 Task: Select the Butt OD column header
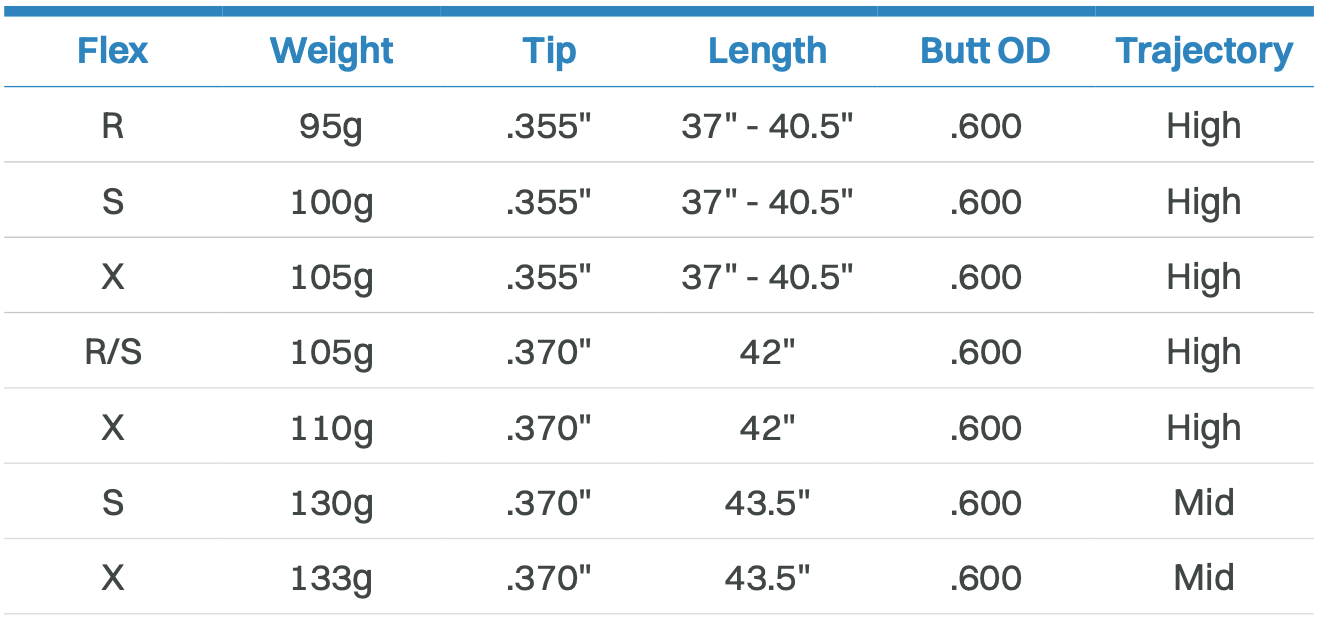[x=985, y=51]
